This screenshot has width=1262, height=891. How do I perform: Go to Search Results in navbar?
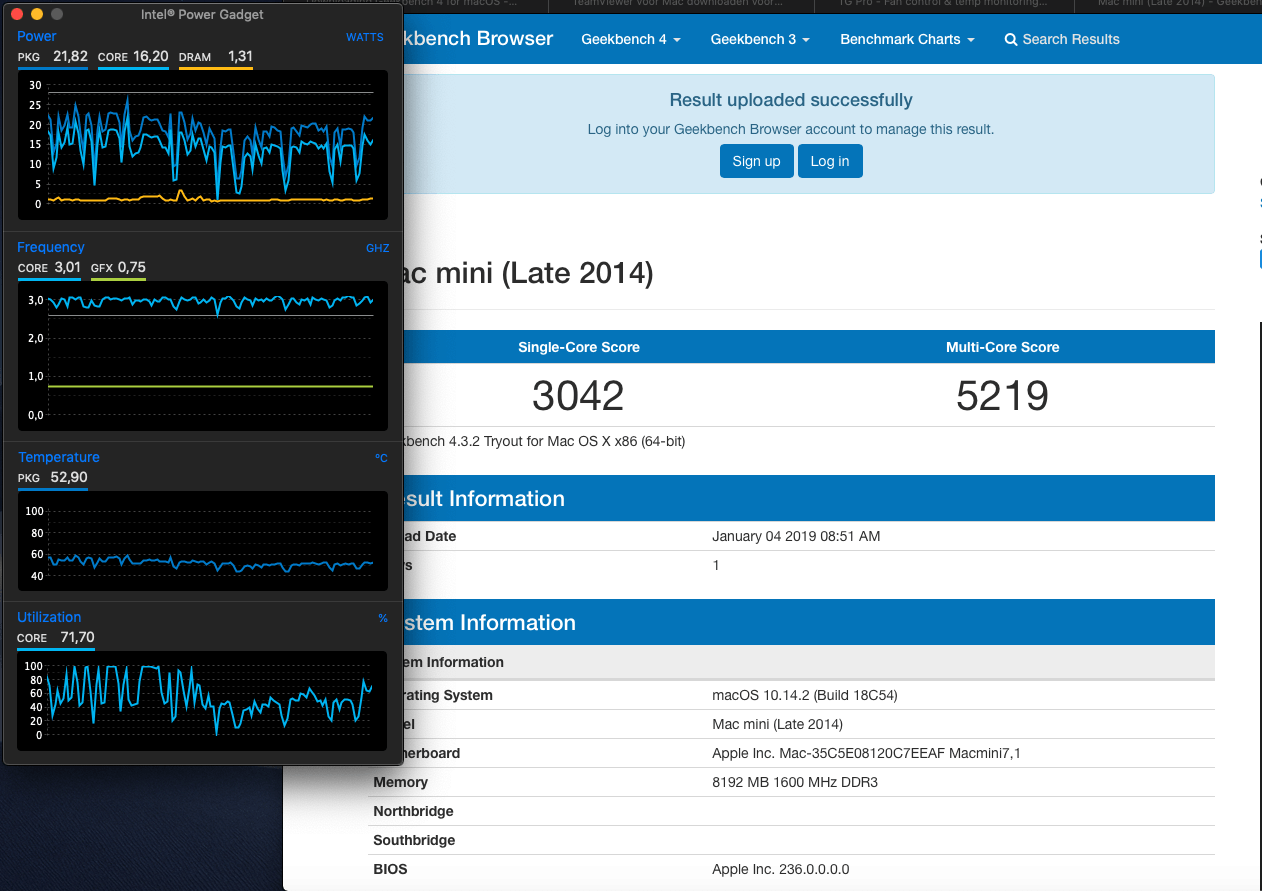(1062, 39)
